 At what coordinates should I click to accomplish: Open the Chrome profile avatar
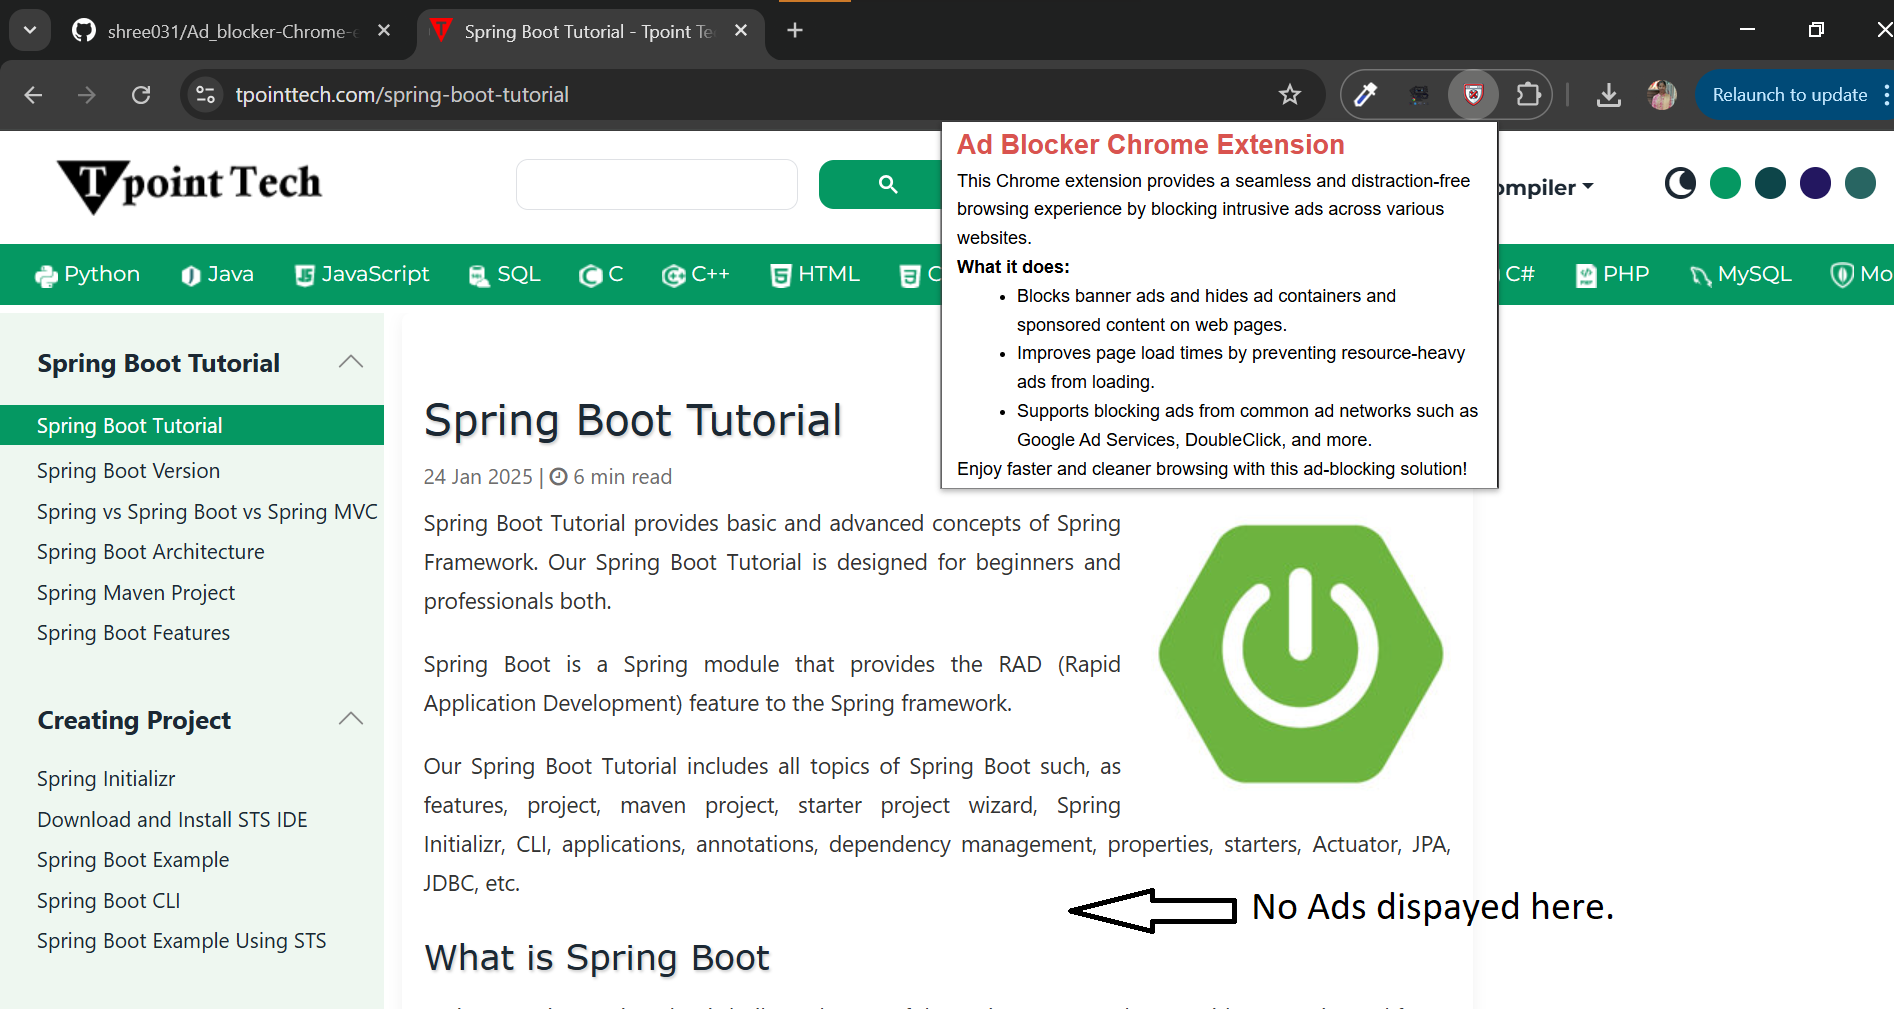1662,95
